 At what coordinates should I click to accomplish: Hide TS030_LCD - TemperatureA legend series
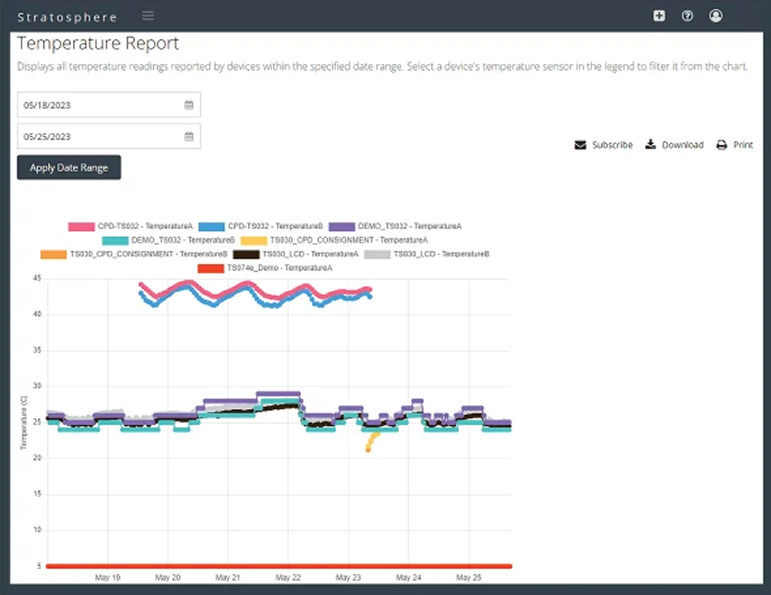(303, 255)
